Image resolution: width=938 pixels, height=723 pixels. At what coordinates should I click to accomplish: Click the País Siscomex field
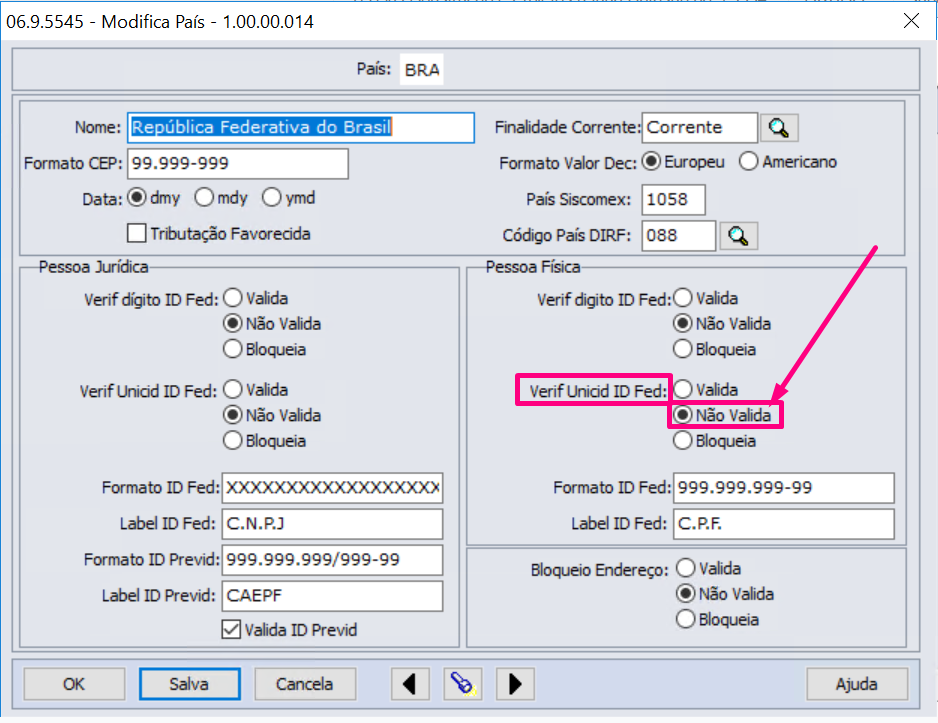tap(673, 200)
